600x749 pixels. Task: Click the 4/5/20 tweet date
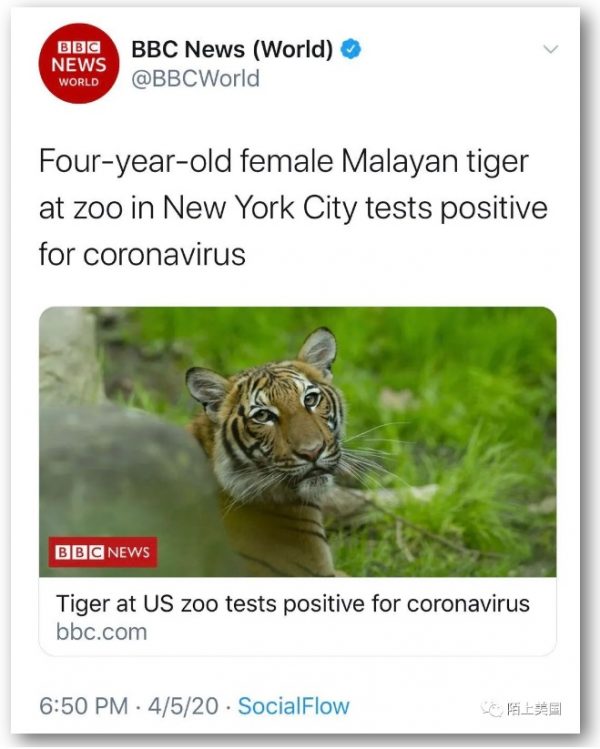(x=183, y=706)
